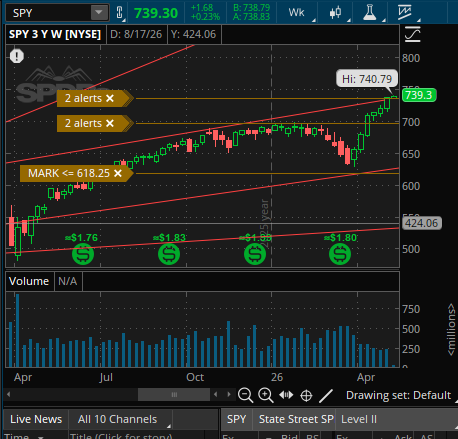Click the 739.30 last price display
458x439 pixels.
[156, 13]
